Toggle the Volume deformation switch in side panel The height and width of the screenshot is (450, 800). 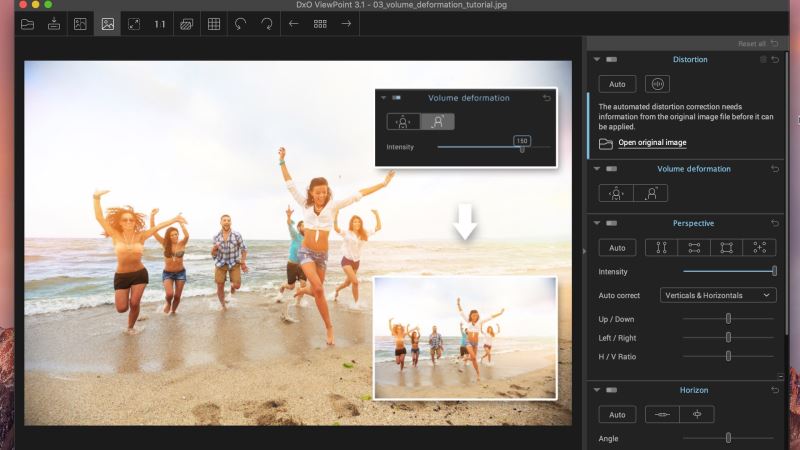pyautogui.click(x=611, y=169)
